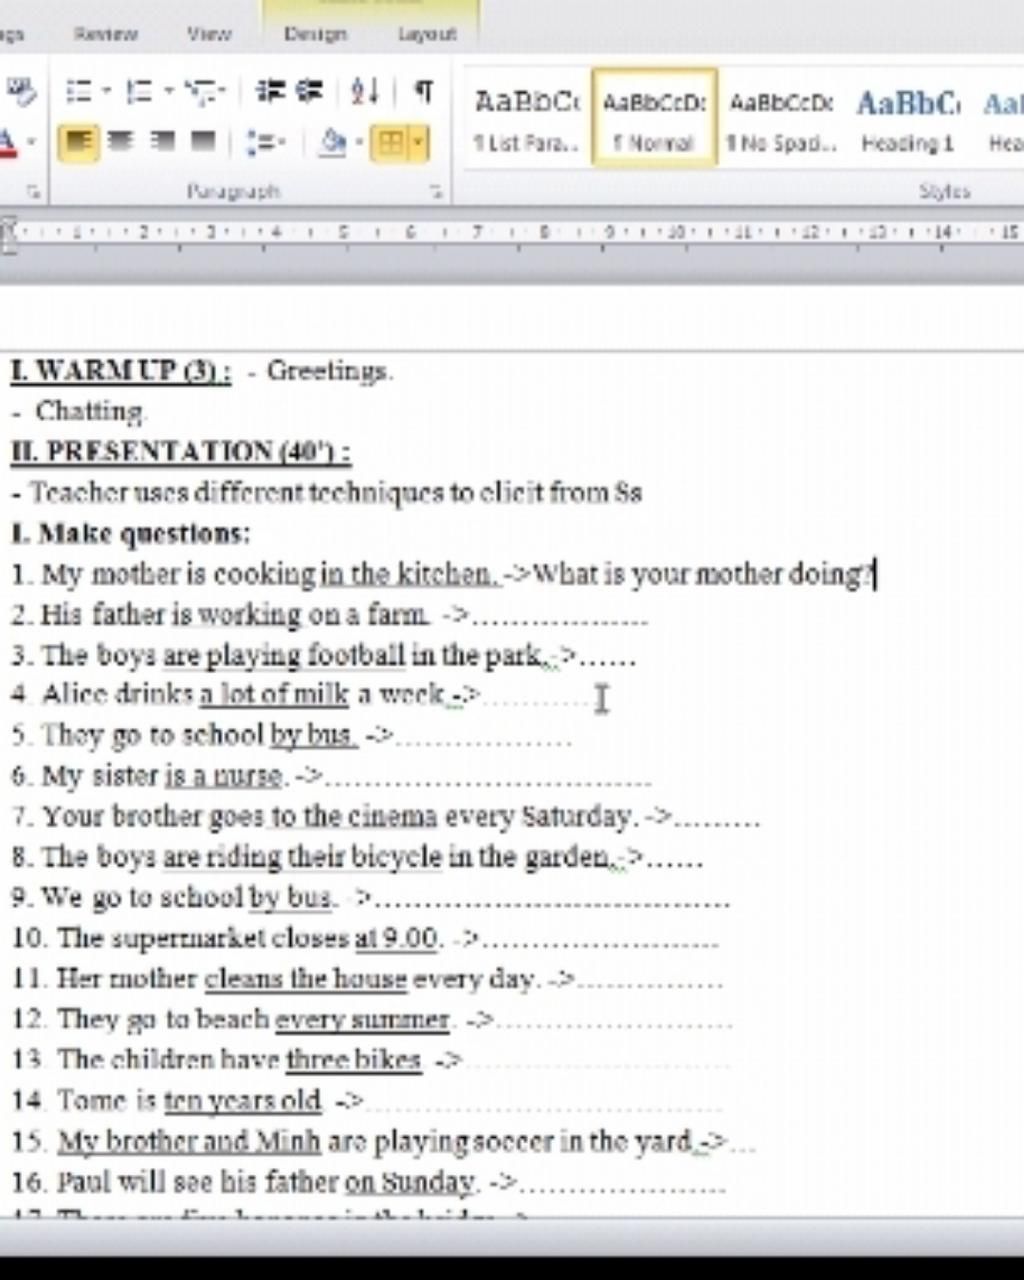Open the Numbering dropdown arrow
This screenshot has height=1280, width=1024.
point(168,93)
